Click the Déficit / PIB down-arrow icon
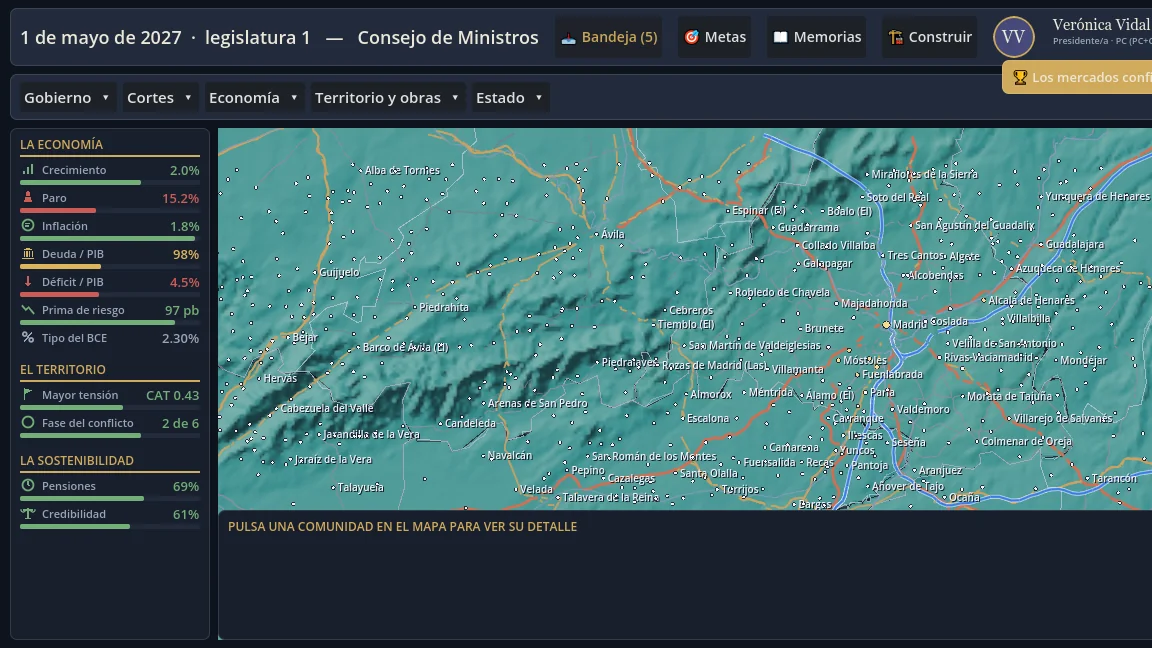 pos(28,281)
